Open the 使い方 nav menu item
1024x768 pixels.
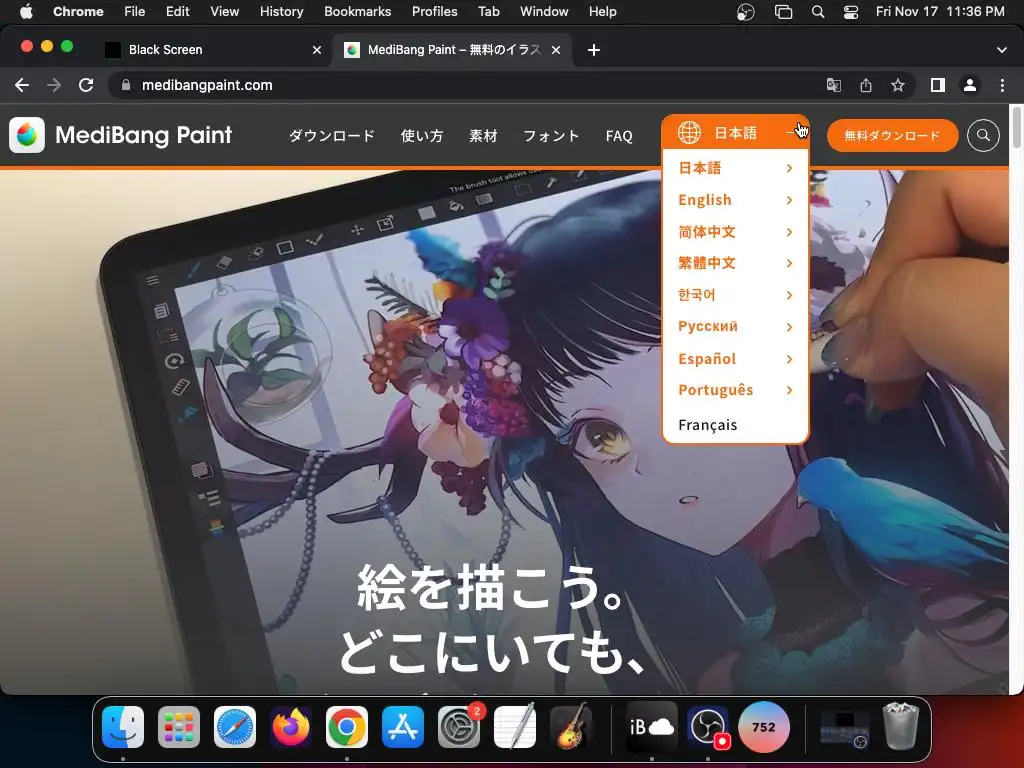[422, 136]
